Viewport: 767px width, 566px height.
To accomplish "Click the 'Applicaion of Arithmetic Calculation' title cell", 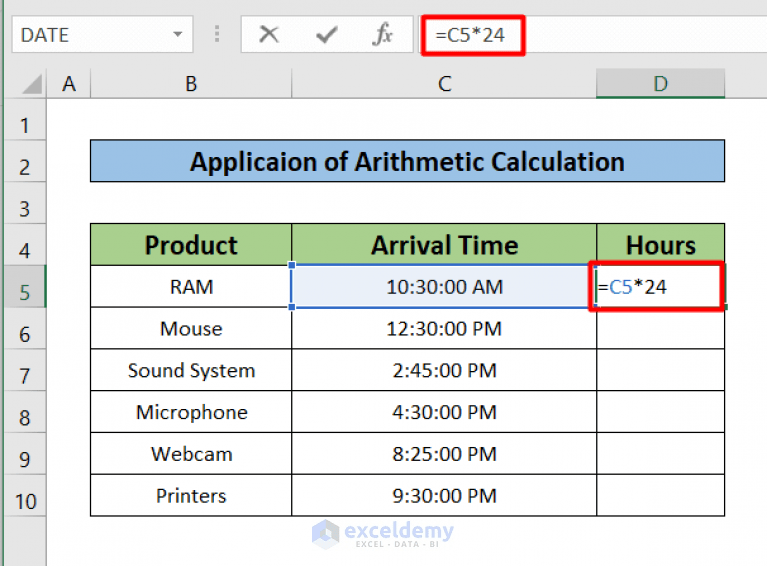I will (x=407, y=161).
